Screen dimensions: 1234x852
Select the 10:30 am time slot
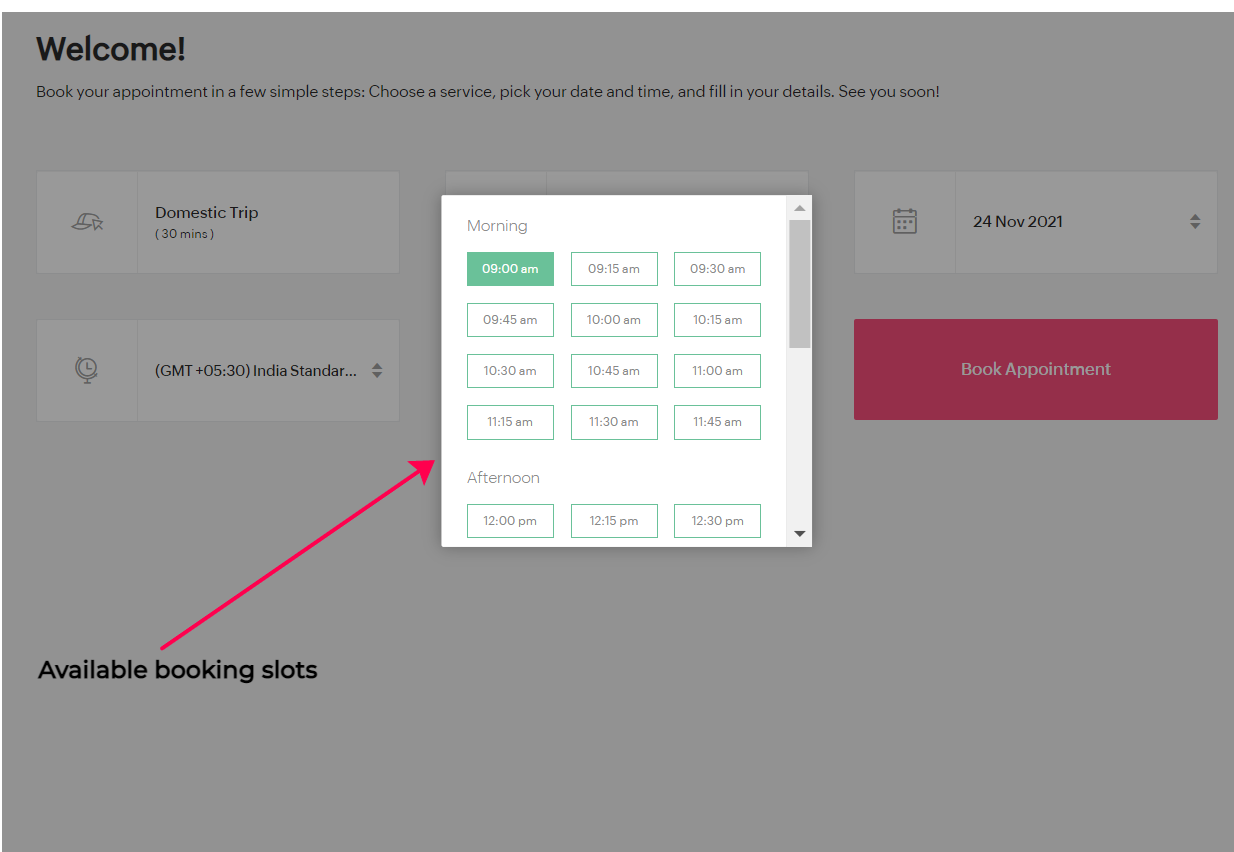tap(510, 371)
